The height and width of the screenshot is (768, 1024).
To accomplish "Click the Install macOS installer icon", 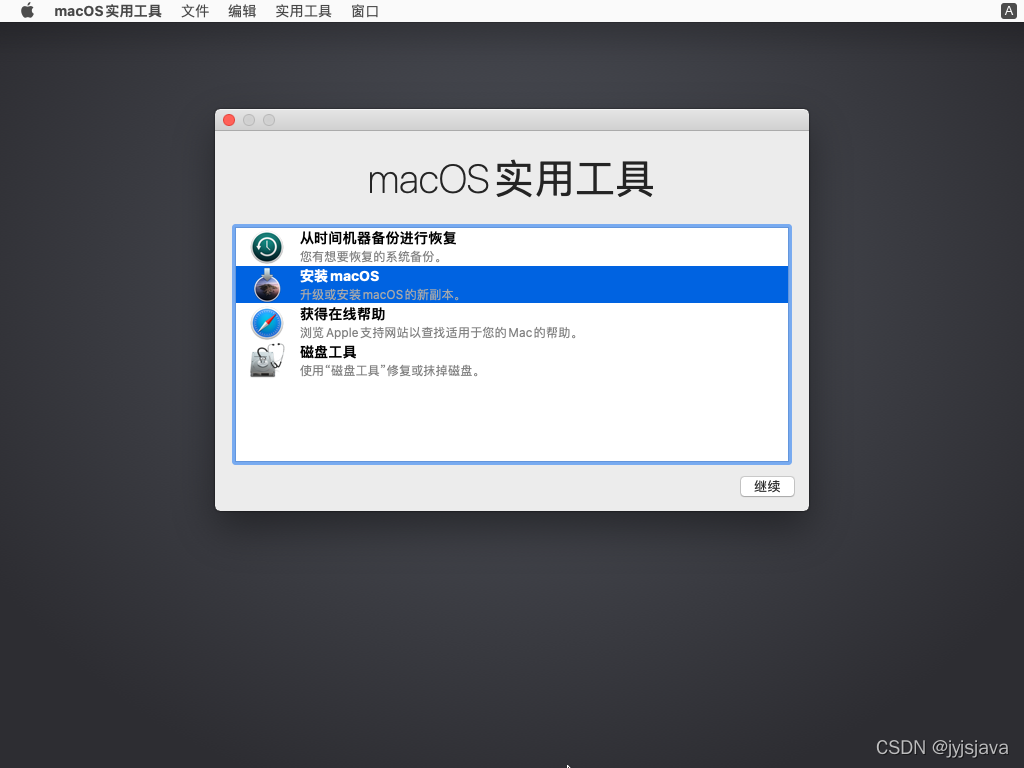I will (x=267, y=285).
